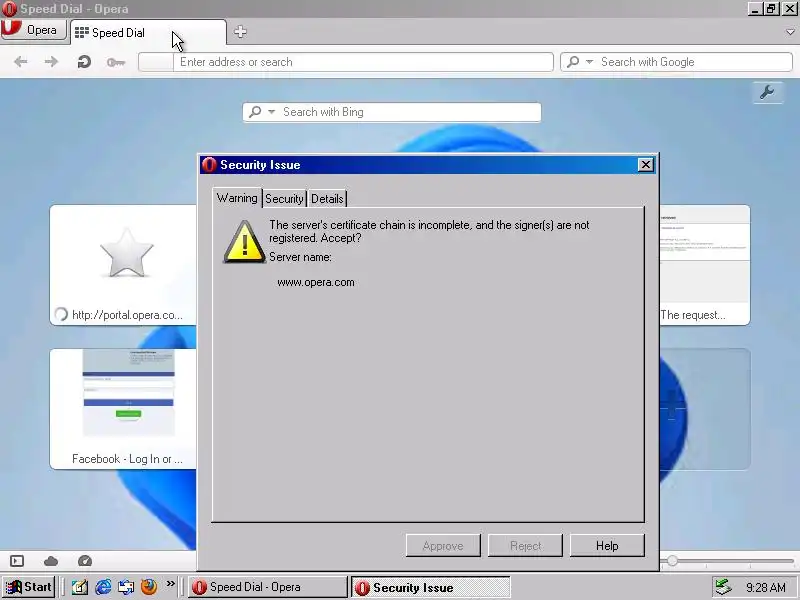The width and height of the screenshot is (800, 600).
Task: Expand the Bing search engine dropdown
Action: click(x=271, y=112)
